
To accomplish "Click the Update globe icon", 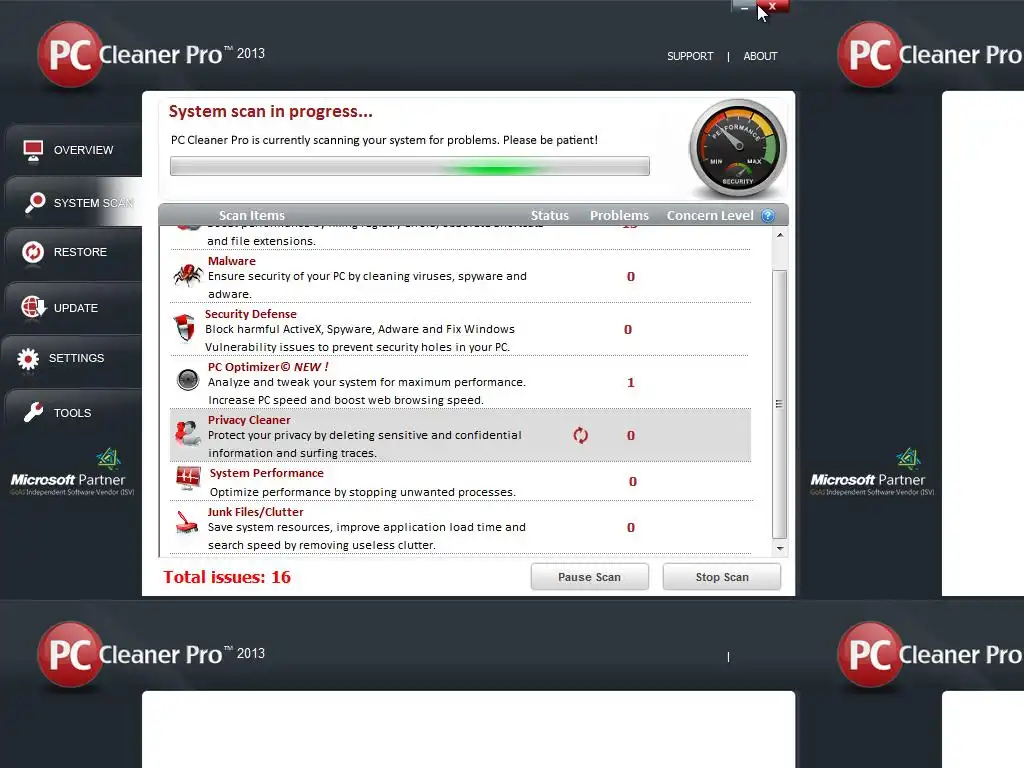I will [x=33, y=306].
